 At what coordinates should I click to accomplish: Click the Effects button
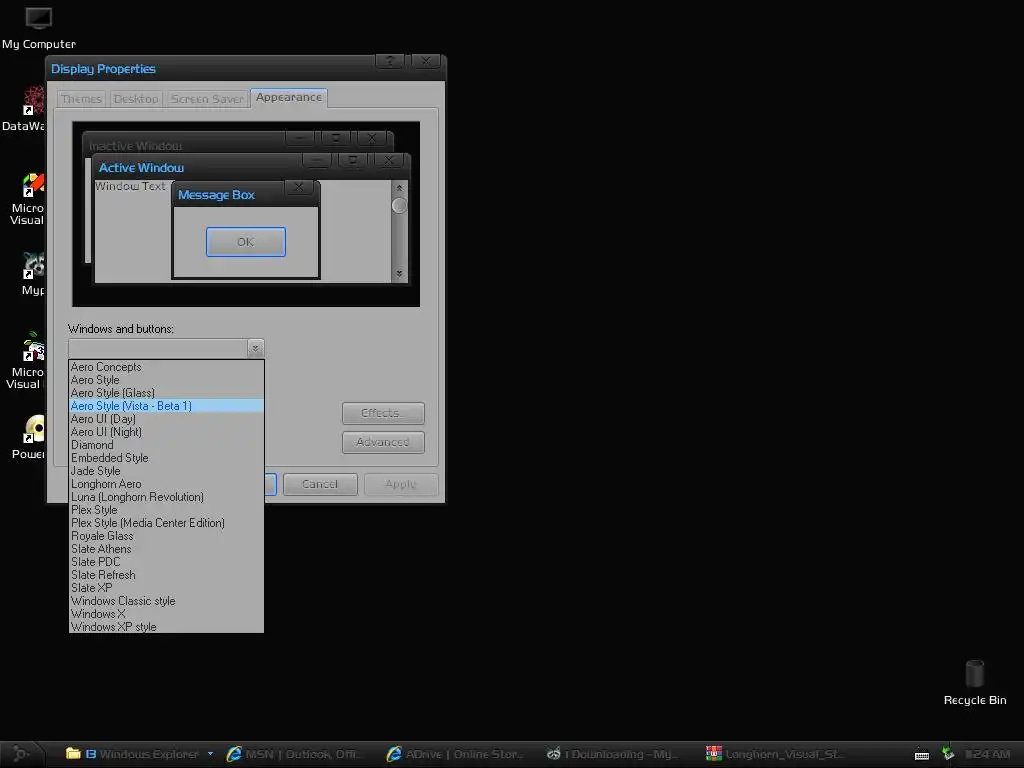click(x=383, y=413)
